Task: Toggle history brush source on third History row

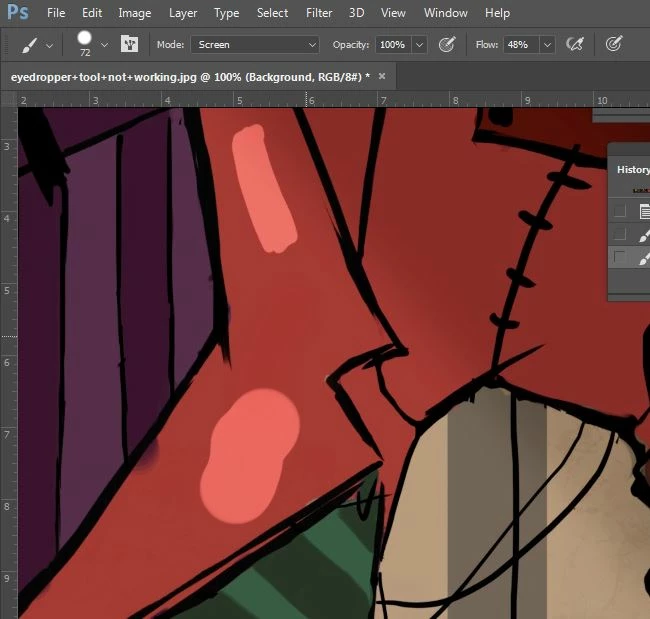Action: 620,257
